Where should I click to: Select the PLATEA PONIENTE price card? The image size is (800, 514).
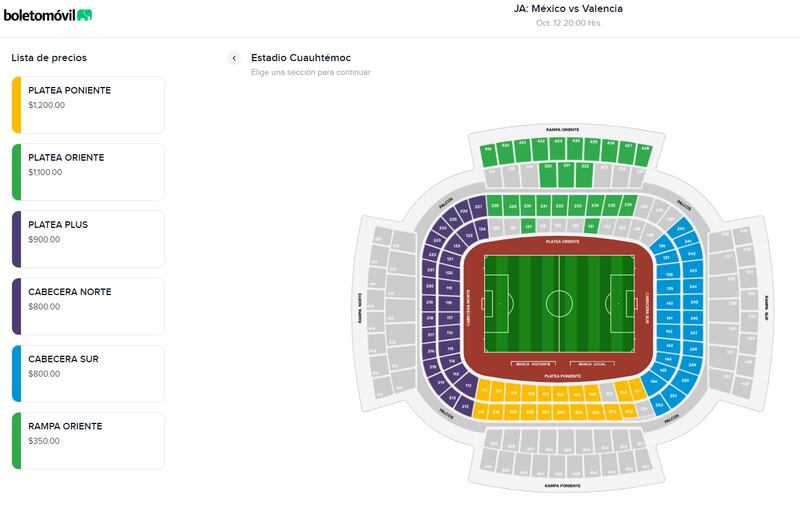pos(88,105)
